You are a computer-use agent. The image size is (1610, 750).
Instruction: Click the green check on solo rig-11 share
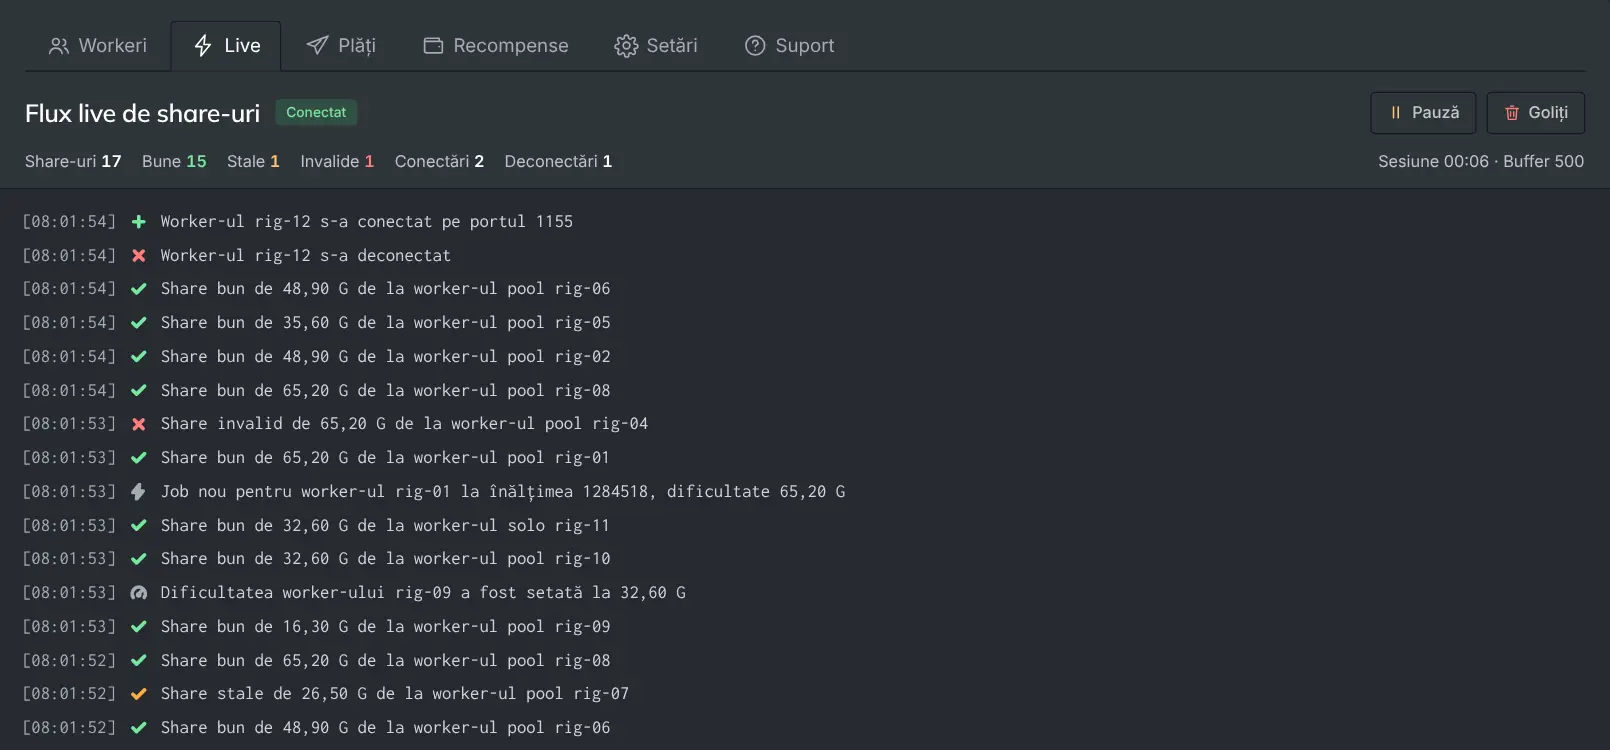(x=139, y=526)
